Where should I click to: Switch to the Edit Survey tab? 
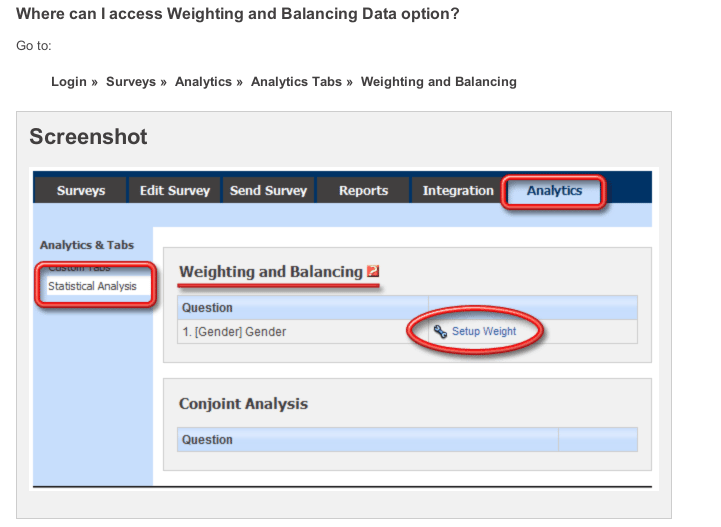tap(175, 190)
